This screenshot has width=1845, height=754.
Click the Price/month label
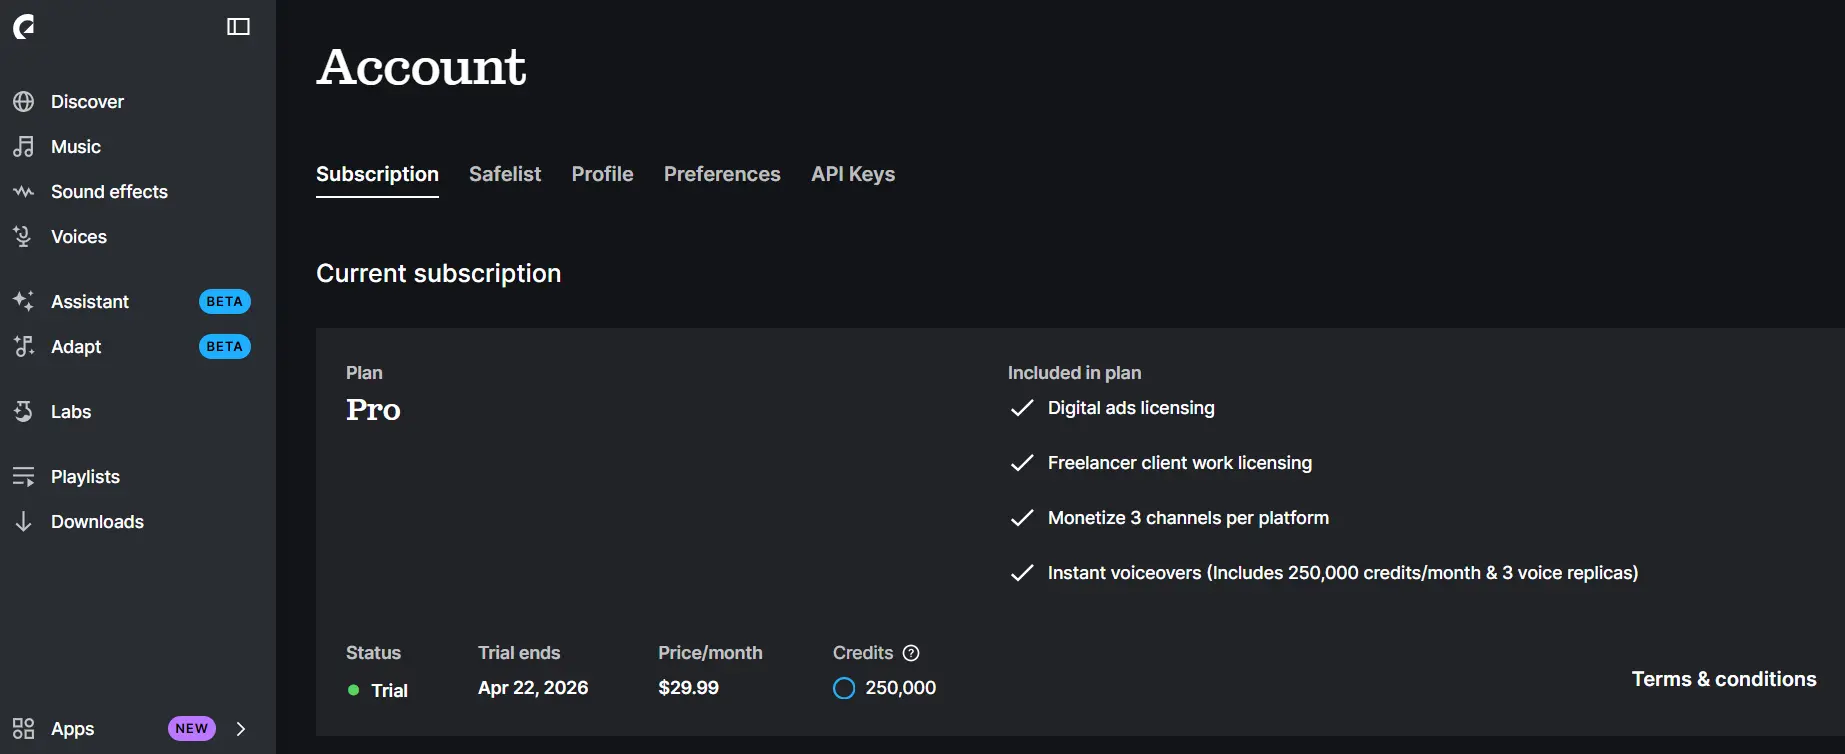710,653
